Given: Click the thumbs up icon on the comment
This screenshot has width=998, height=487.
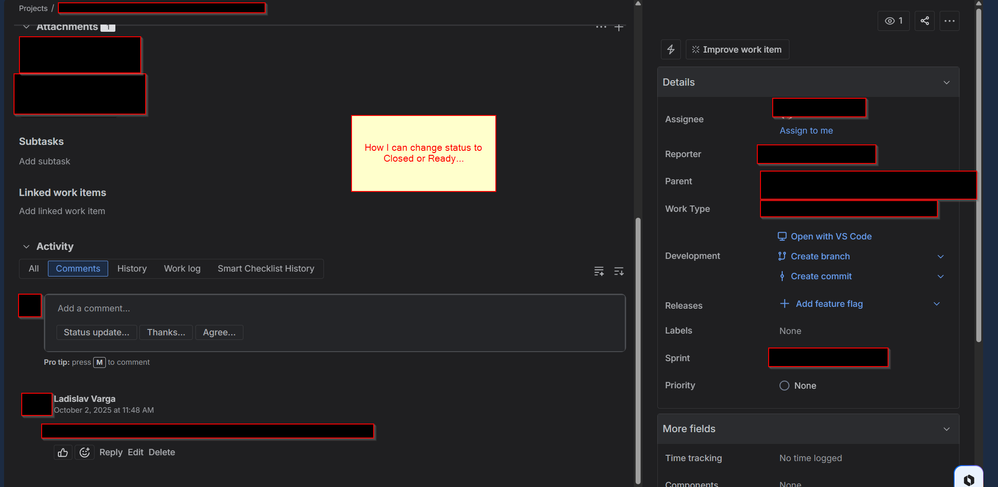Looking at the screenshot, I should point(63,453).
